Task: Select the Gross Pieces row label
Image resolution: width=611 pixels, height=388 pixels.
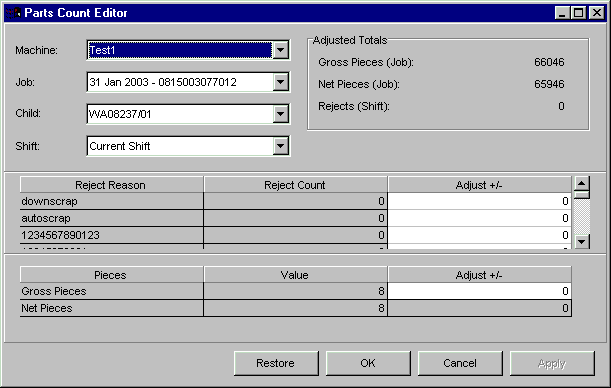Action: point(111,291)
